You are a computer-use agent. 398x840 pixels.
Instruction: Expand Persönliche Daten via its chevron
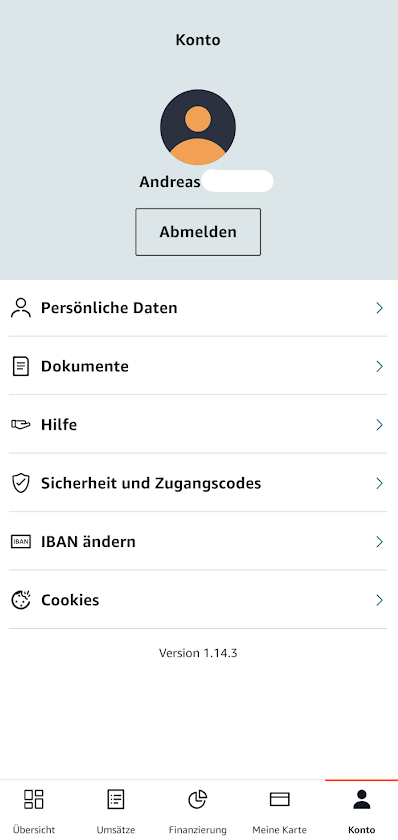[379, 308]
